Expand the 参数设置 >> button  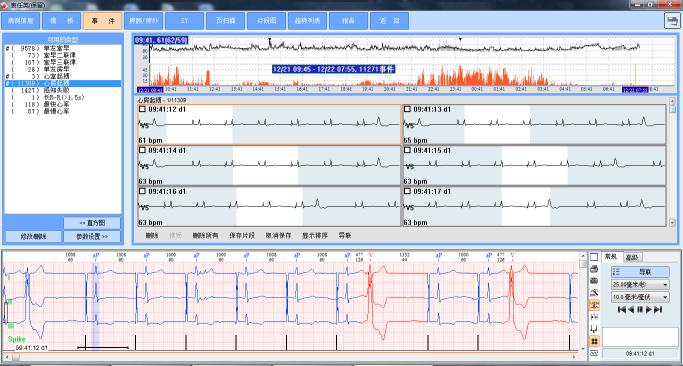(92, 237)
